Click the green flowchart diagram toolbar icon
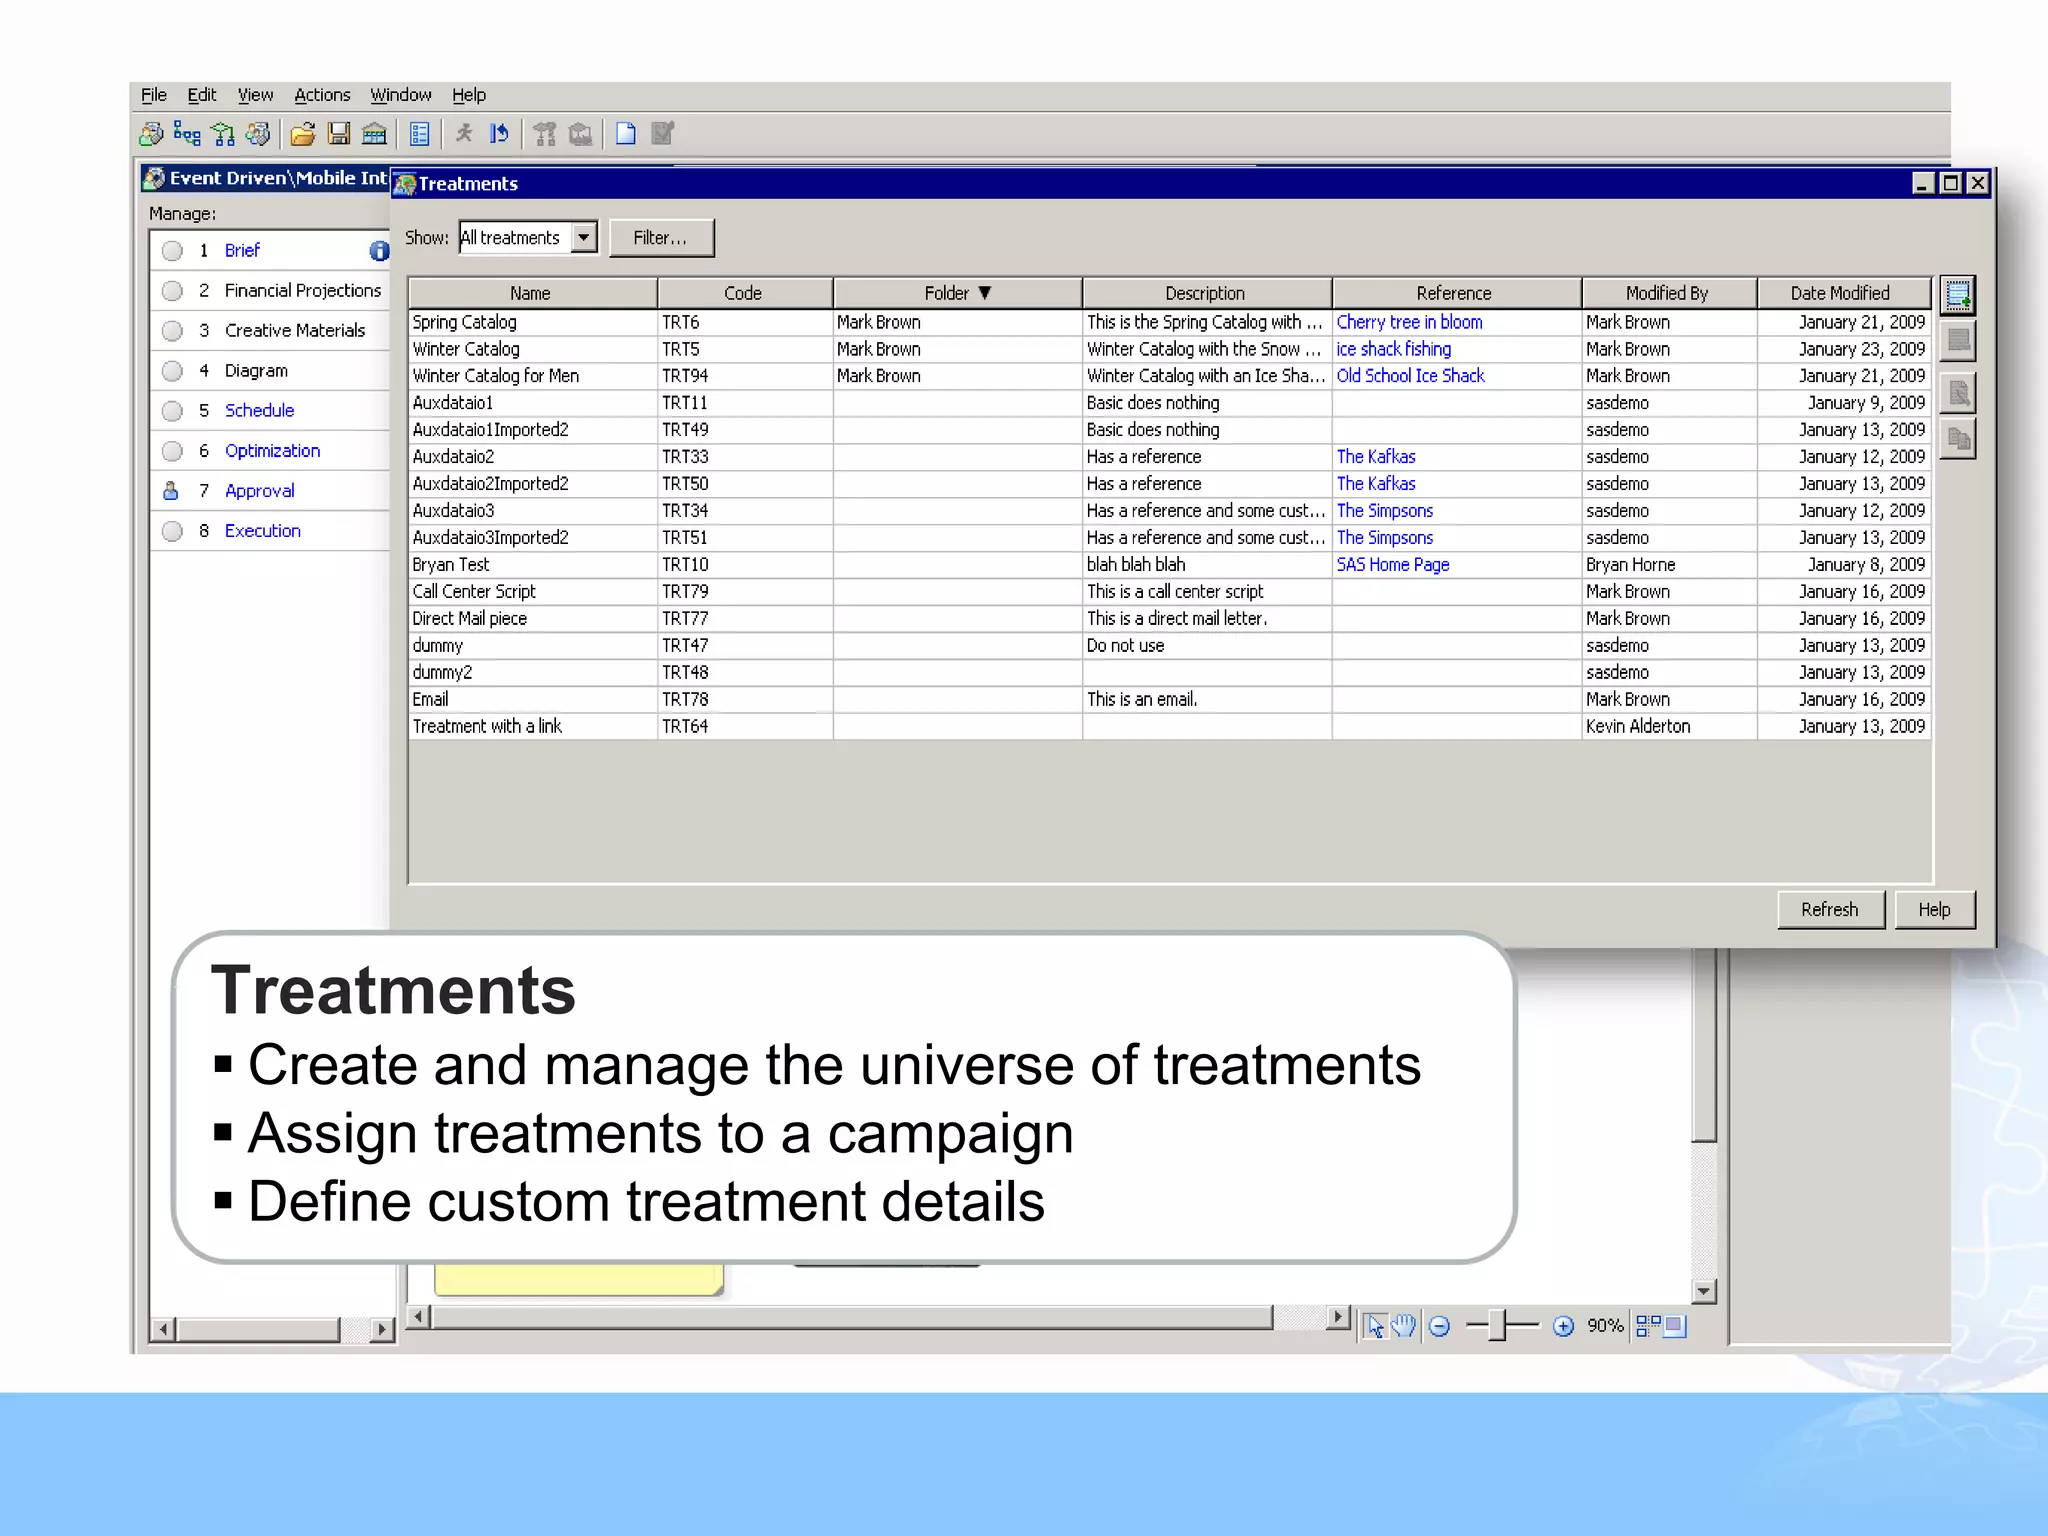 (x=223, y=134)
